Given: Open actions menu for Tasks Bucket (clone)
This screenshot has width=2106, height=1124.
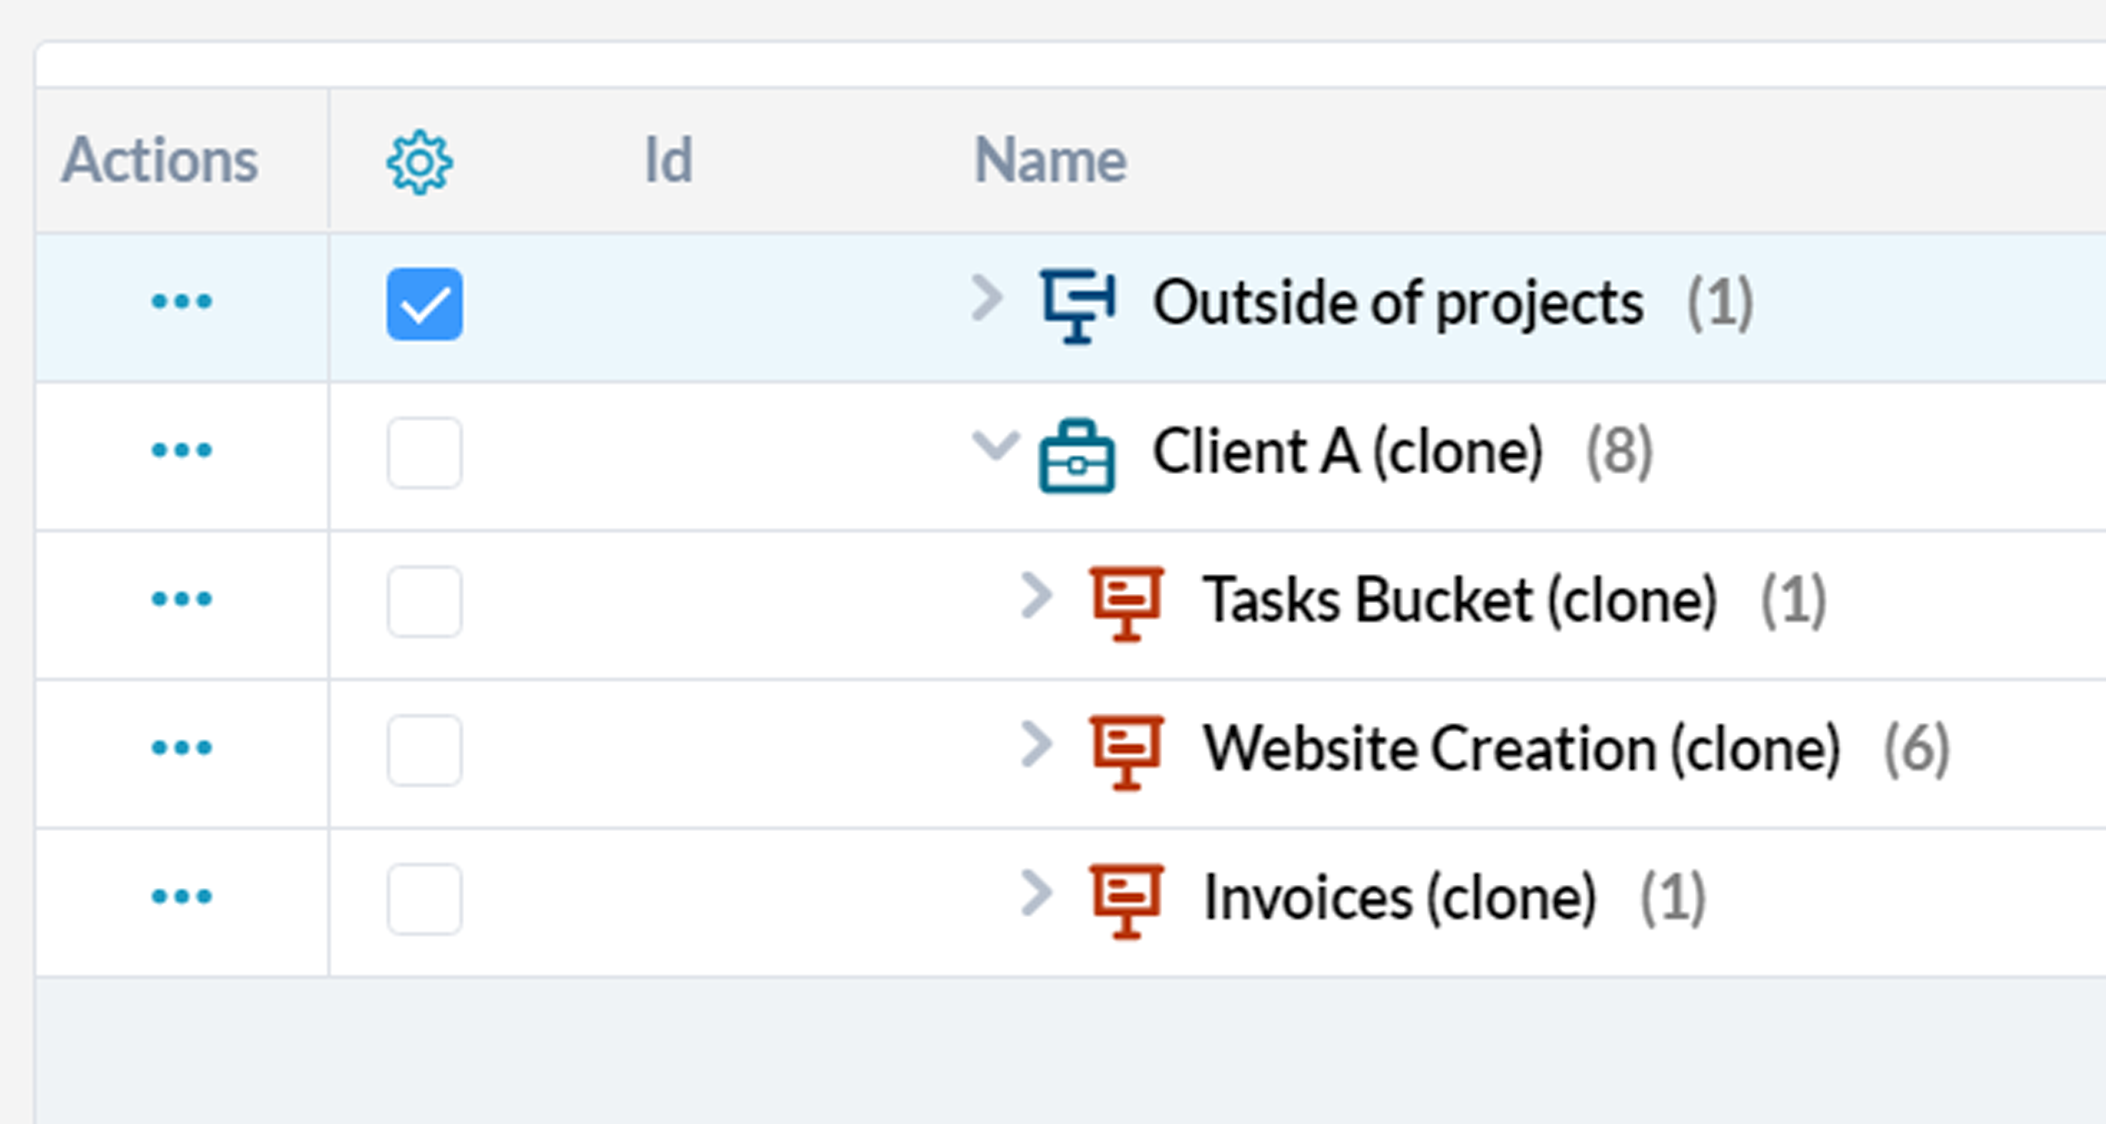Looking at the screenshot, I should [x=181, y=599].
